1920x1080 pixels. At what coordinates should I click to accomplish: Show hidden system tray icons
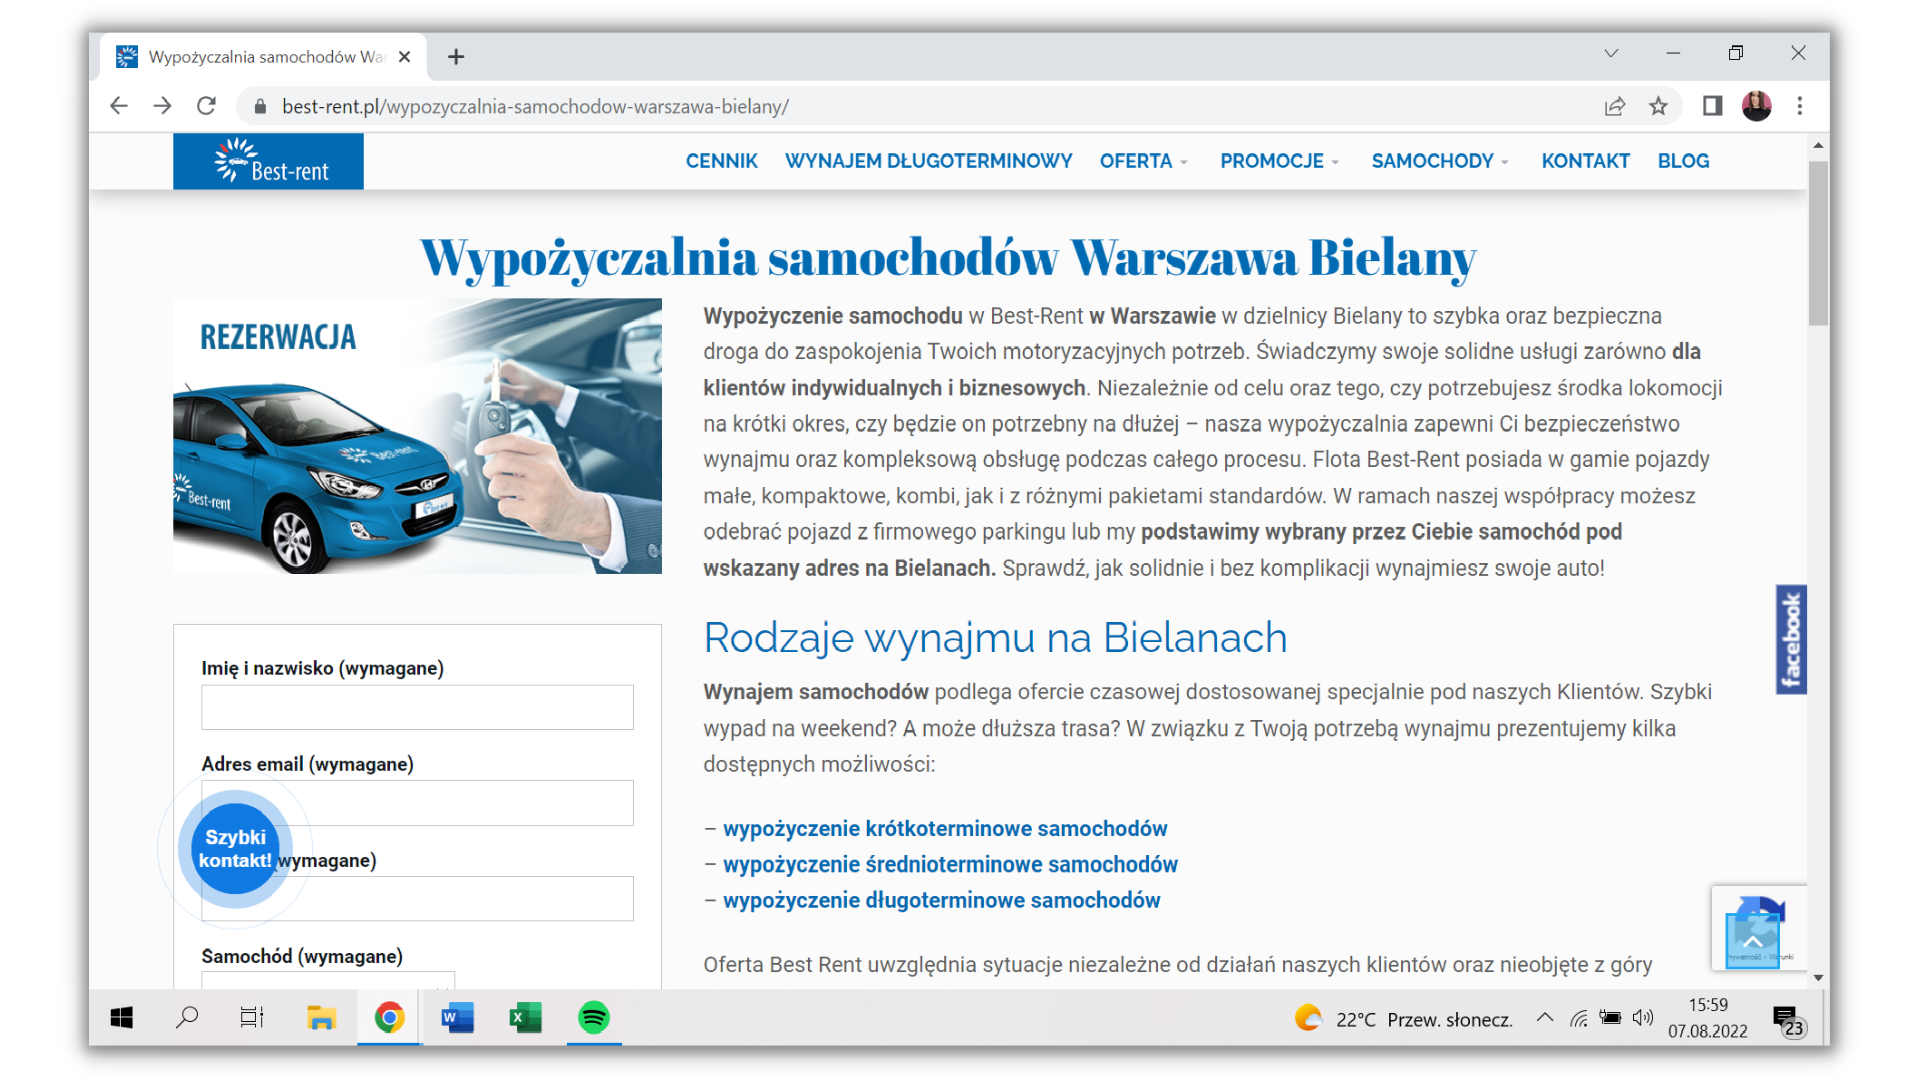(1545, 1018)
